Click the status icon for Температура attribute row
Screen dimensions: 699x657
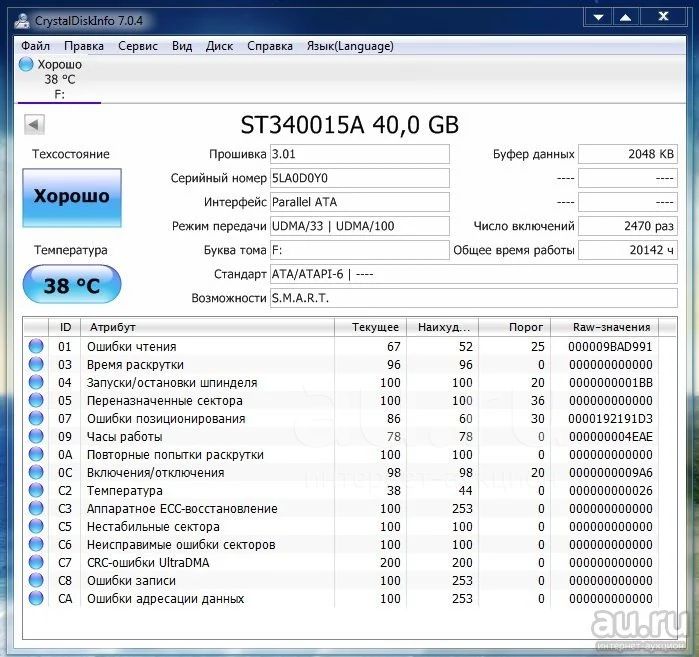point(36,491)
